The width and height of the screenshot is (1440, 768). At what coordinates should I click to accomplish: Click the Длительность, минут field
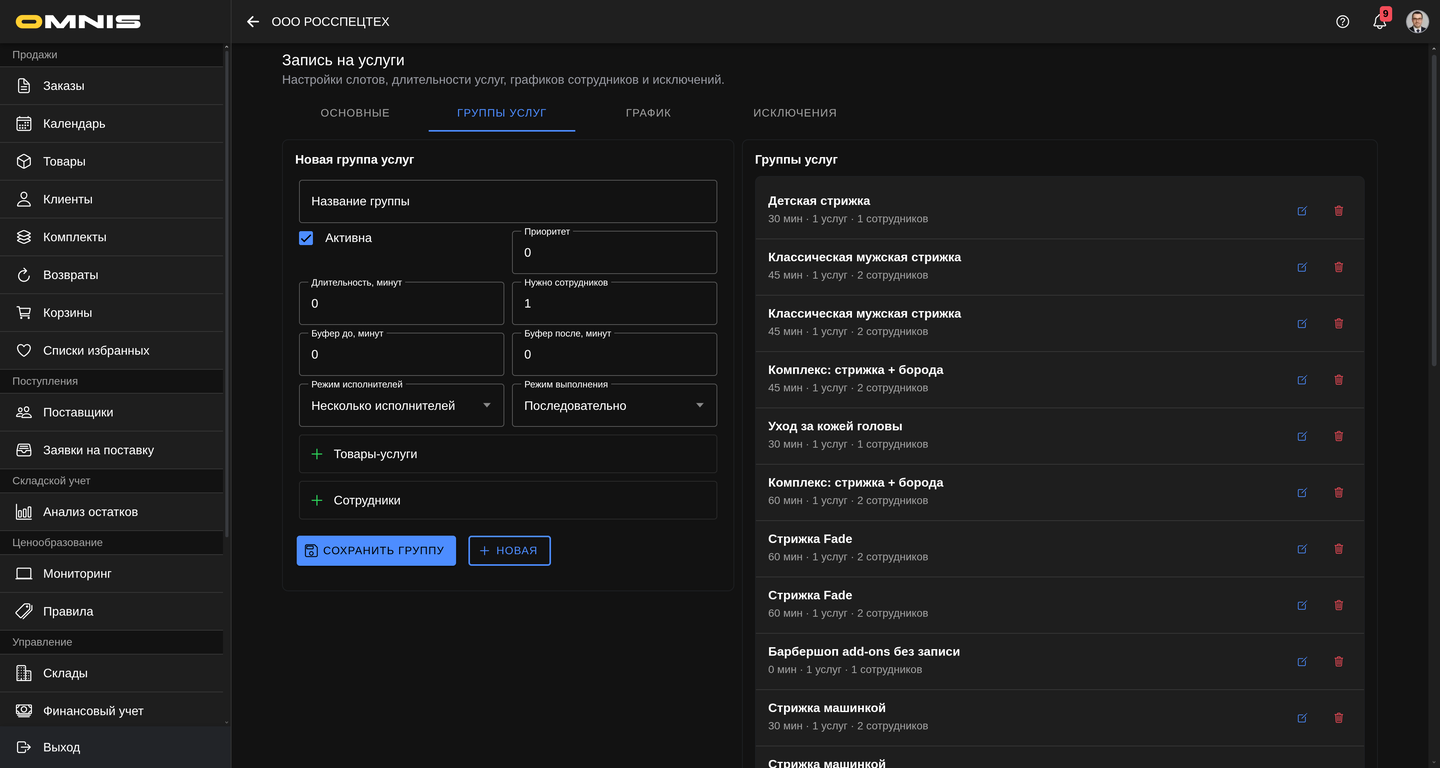(401, 304)
